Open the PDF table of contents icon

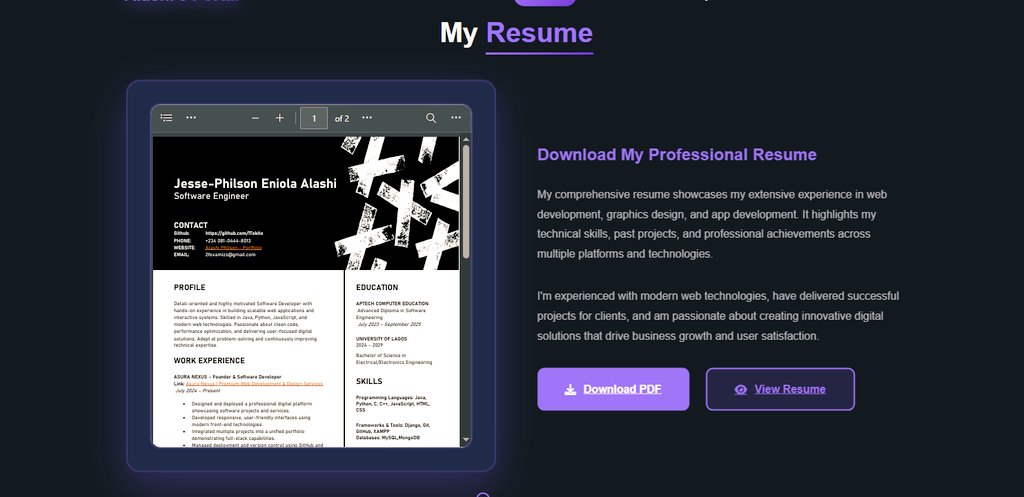click(x=167, y=118)
